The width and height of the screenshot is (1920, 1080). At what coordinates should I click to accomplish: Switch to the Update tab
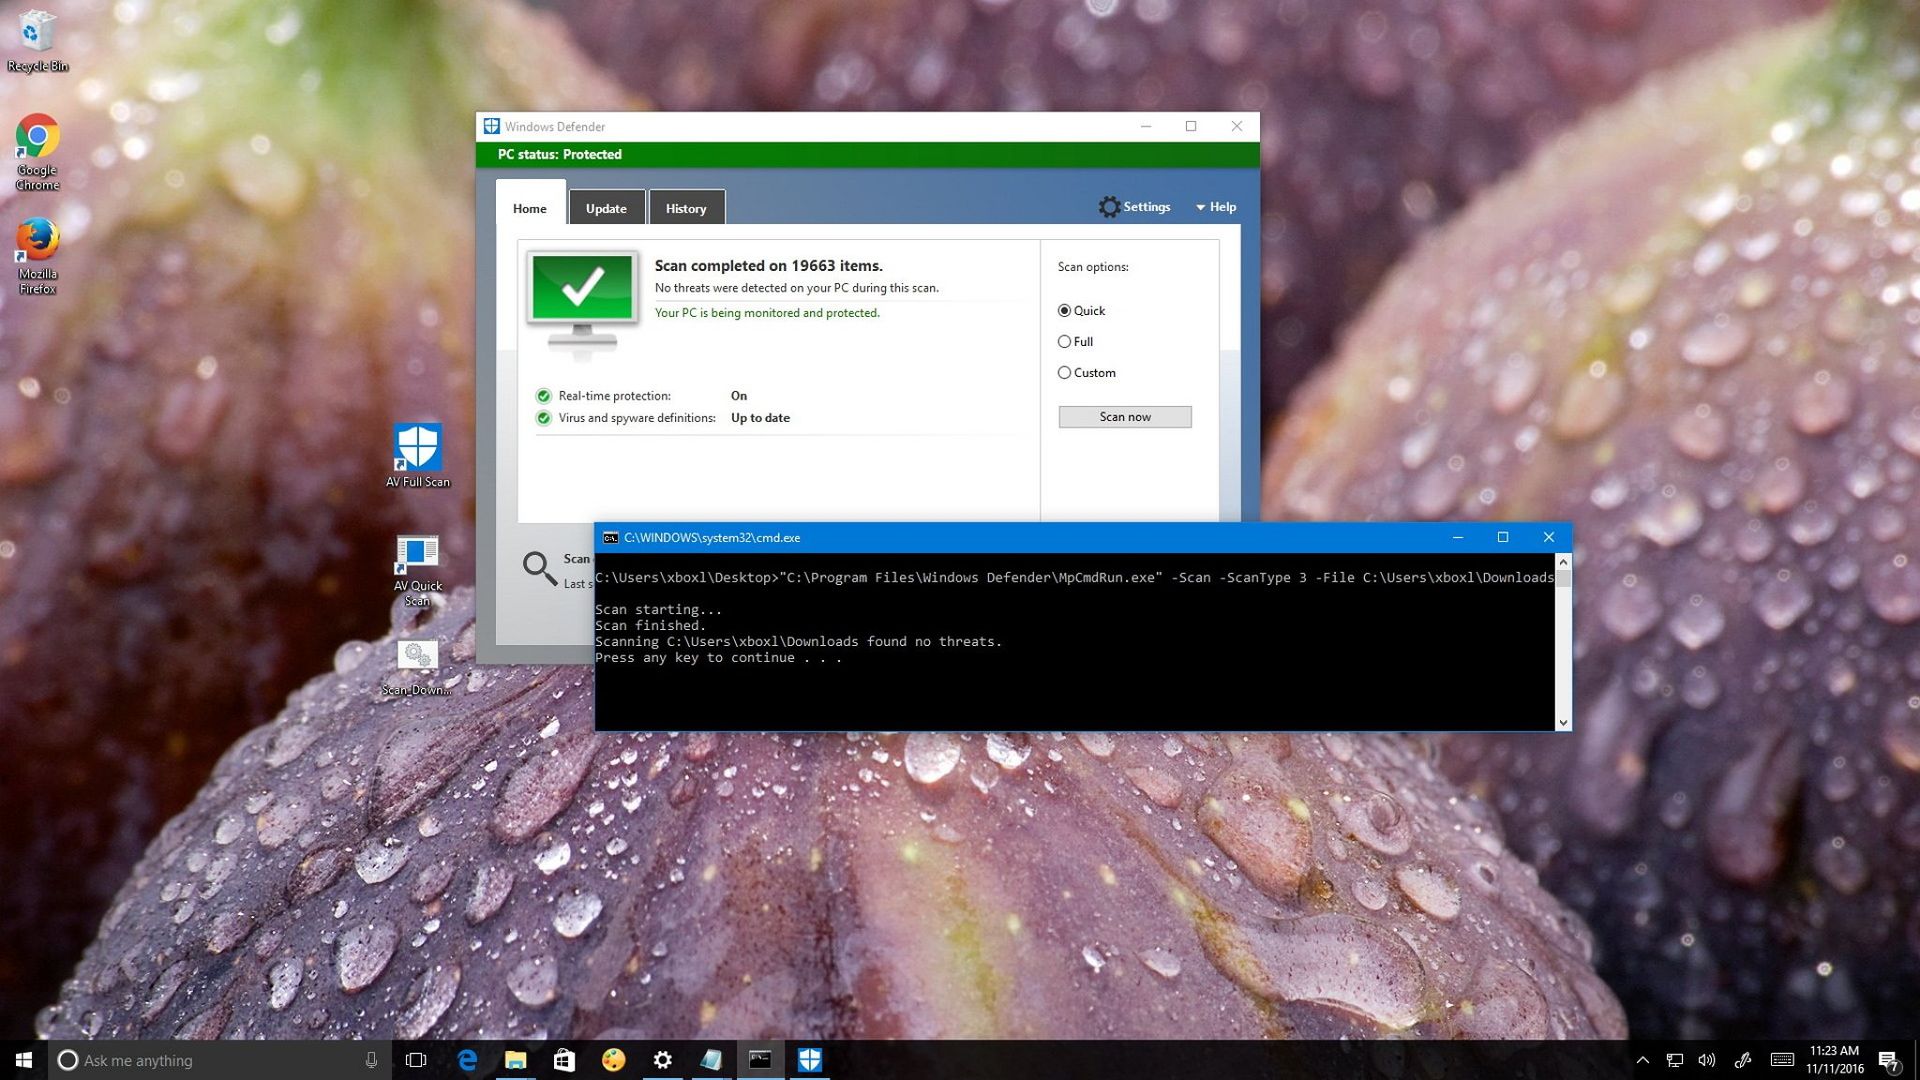tap(606, 207)
